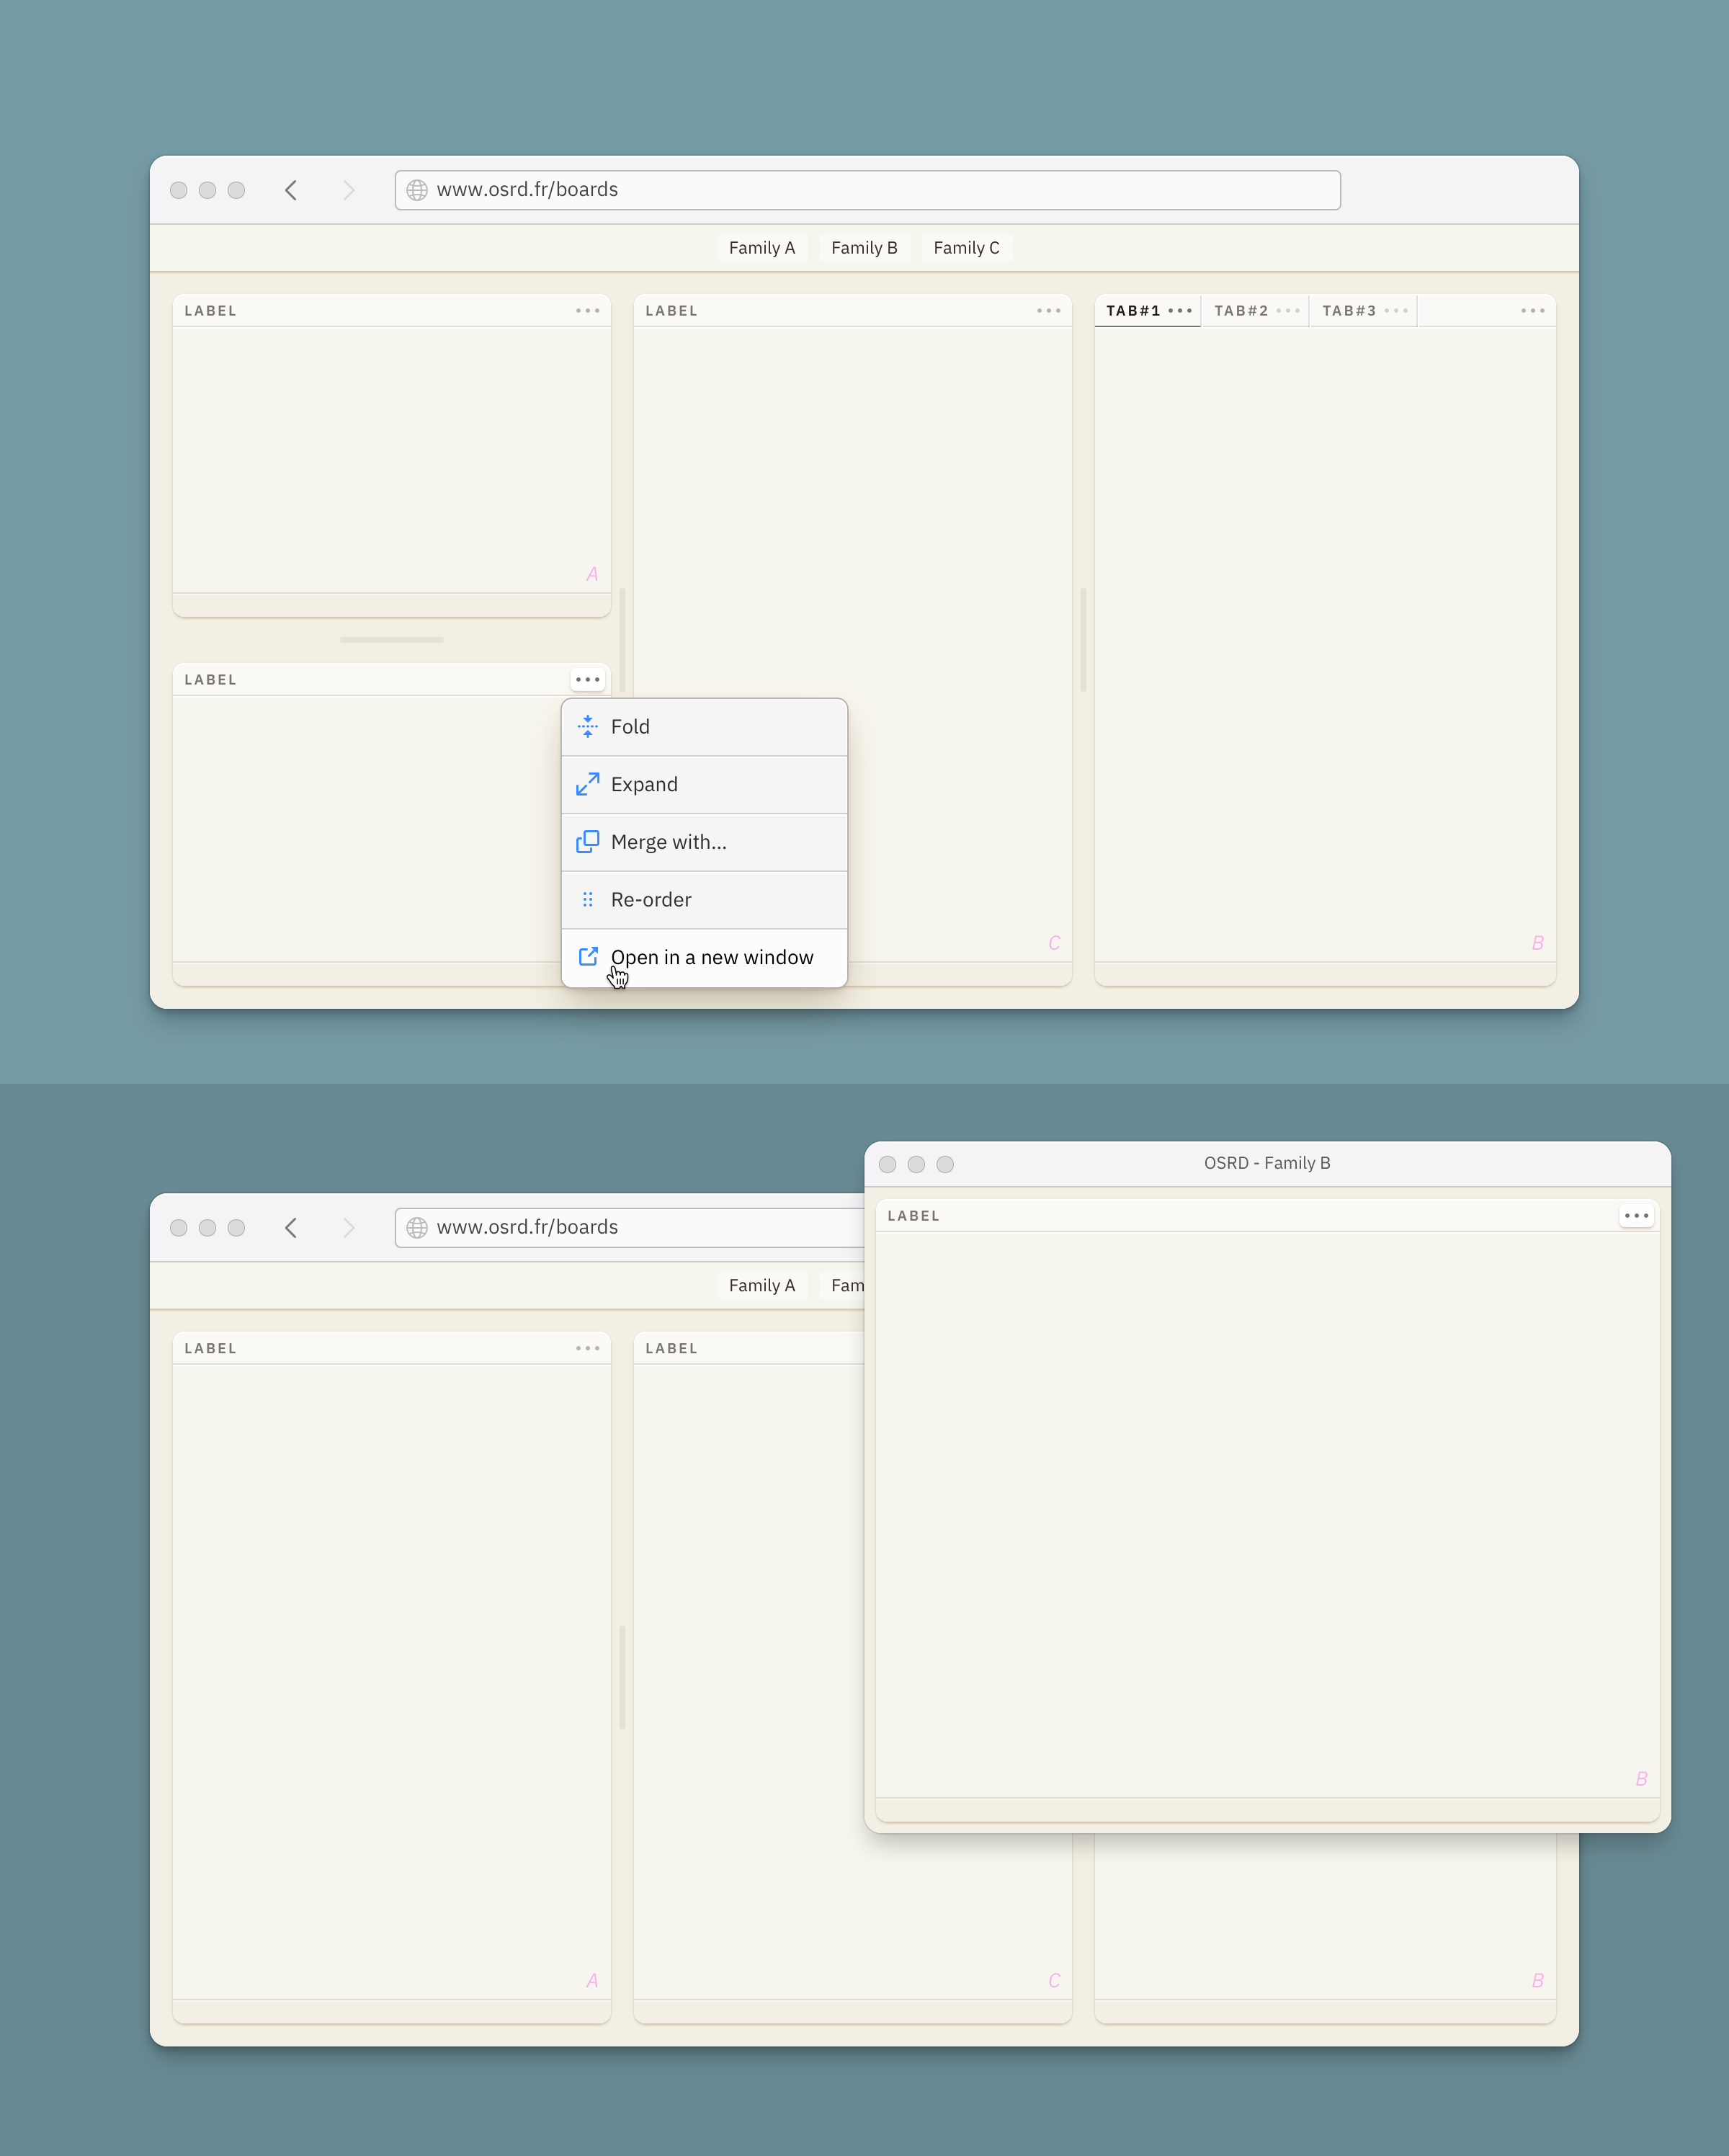The image size is (1729, 2156).
Task: Click back arrow in bottom browser window
Action: click(x=291, y=1228)
